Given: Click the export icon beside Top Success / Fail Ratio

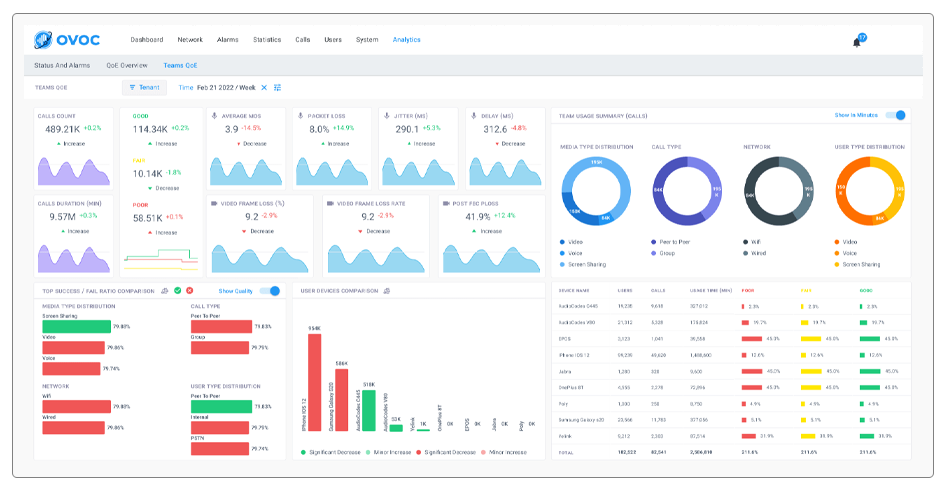Looking at the screenshot, I should [165, 291].
